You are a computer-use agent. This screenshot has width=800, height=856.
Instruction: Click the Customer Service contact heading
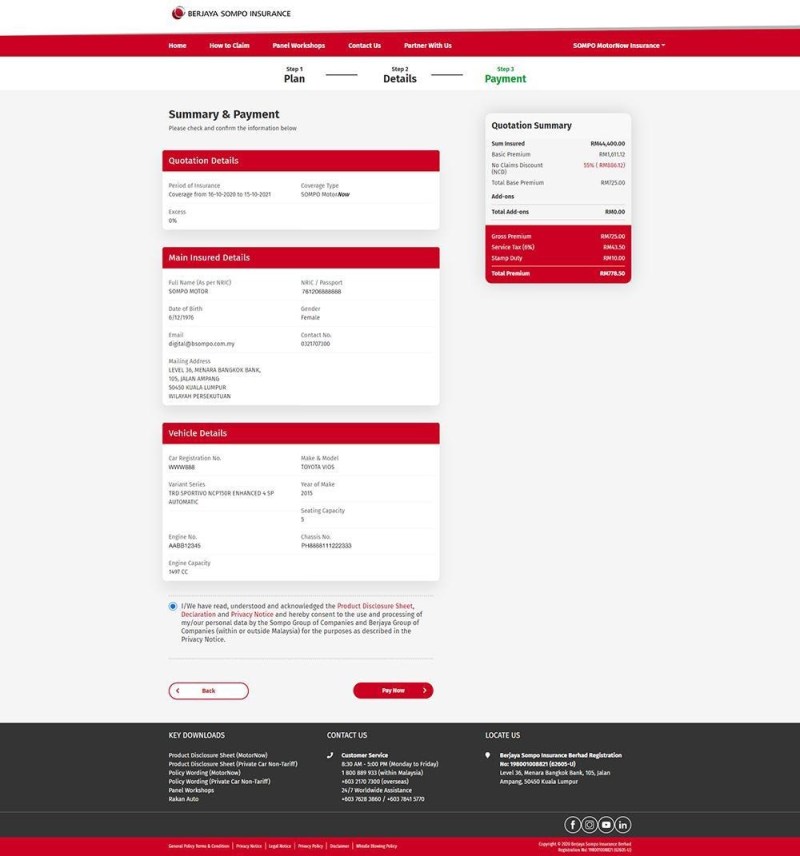365,755
